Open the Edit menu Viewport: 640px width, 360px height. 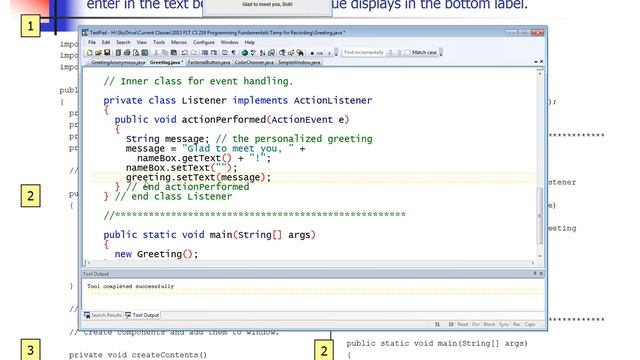pos(106,42)
